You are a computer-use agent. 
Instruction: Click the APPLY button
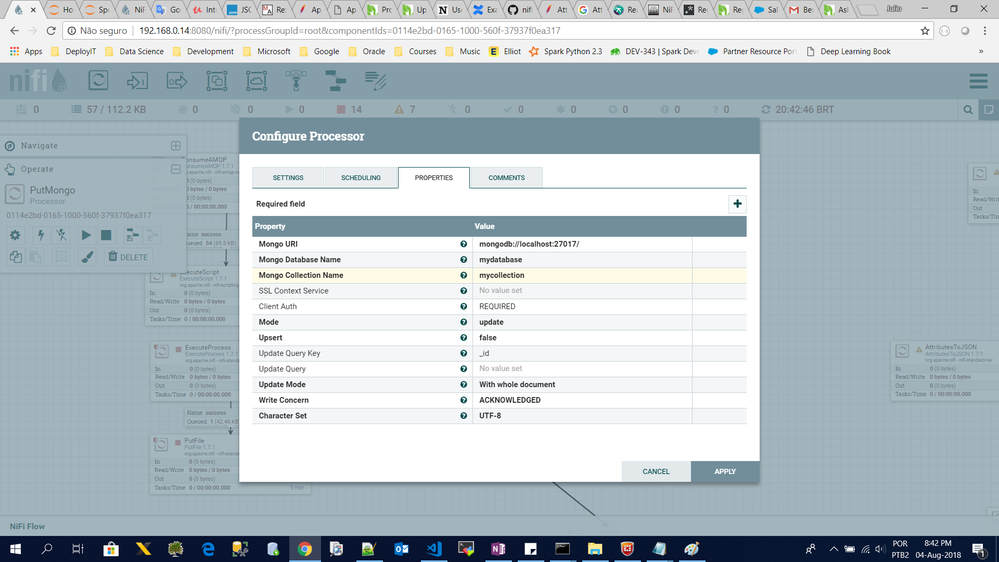click(x=725, y=472)
